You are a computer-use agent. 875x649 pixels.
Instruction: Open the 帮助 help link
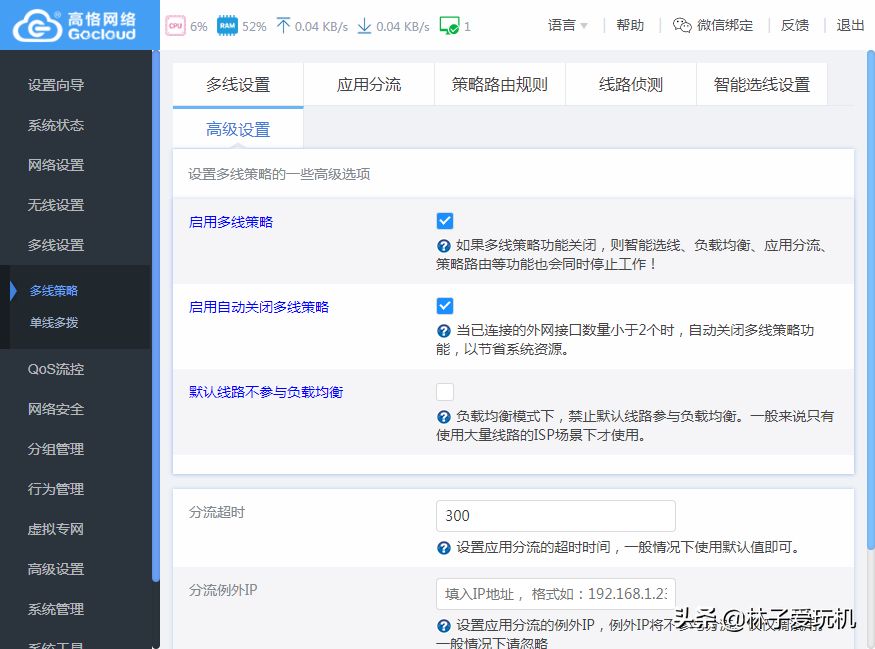(630, 26)
